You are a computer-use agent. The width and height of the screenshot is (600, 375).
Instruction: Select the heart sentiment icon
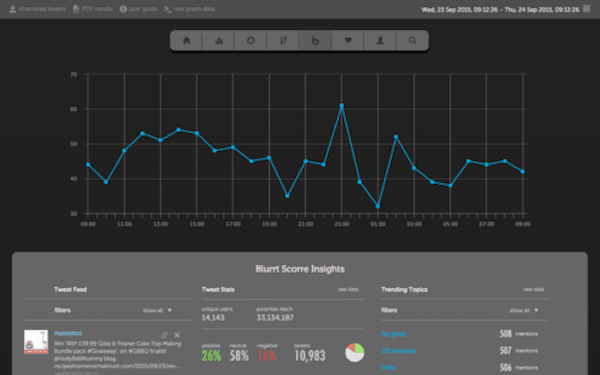click(x=348, y=41)
